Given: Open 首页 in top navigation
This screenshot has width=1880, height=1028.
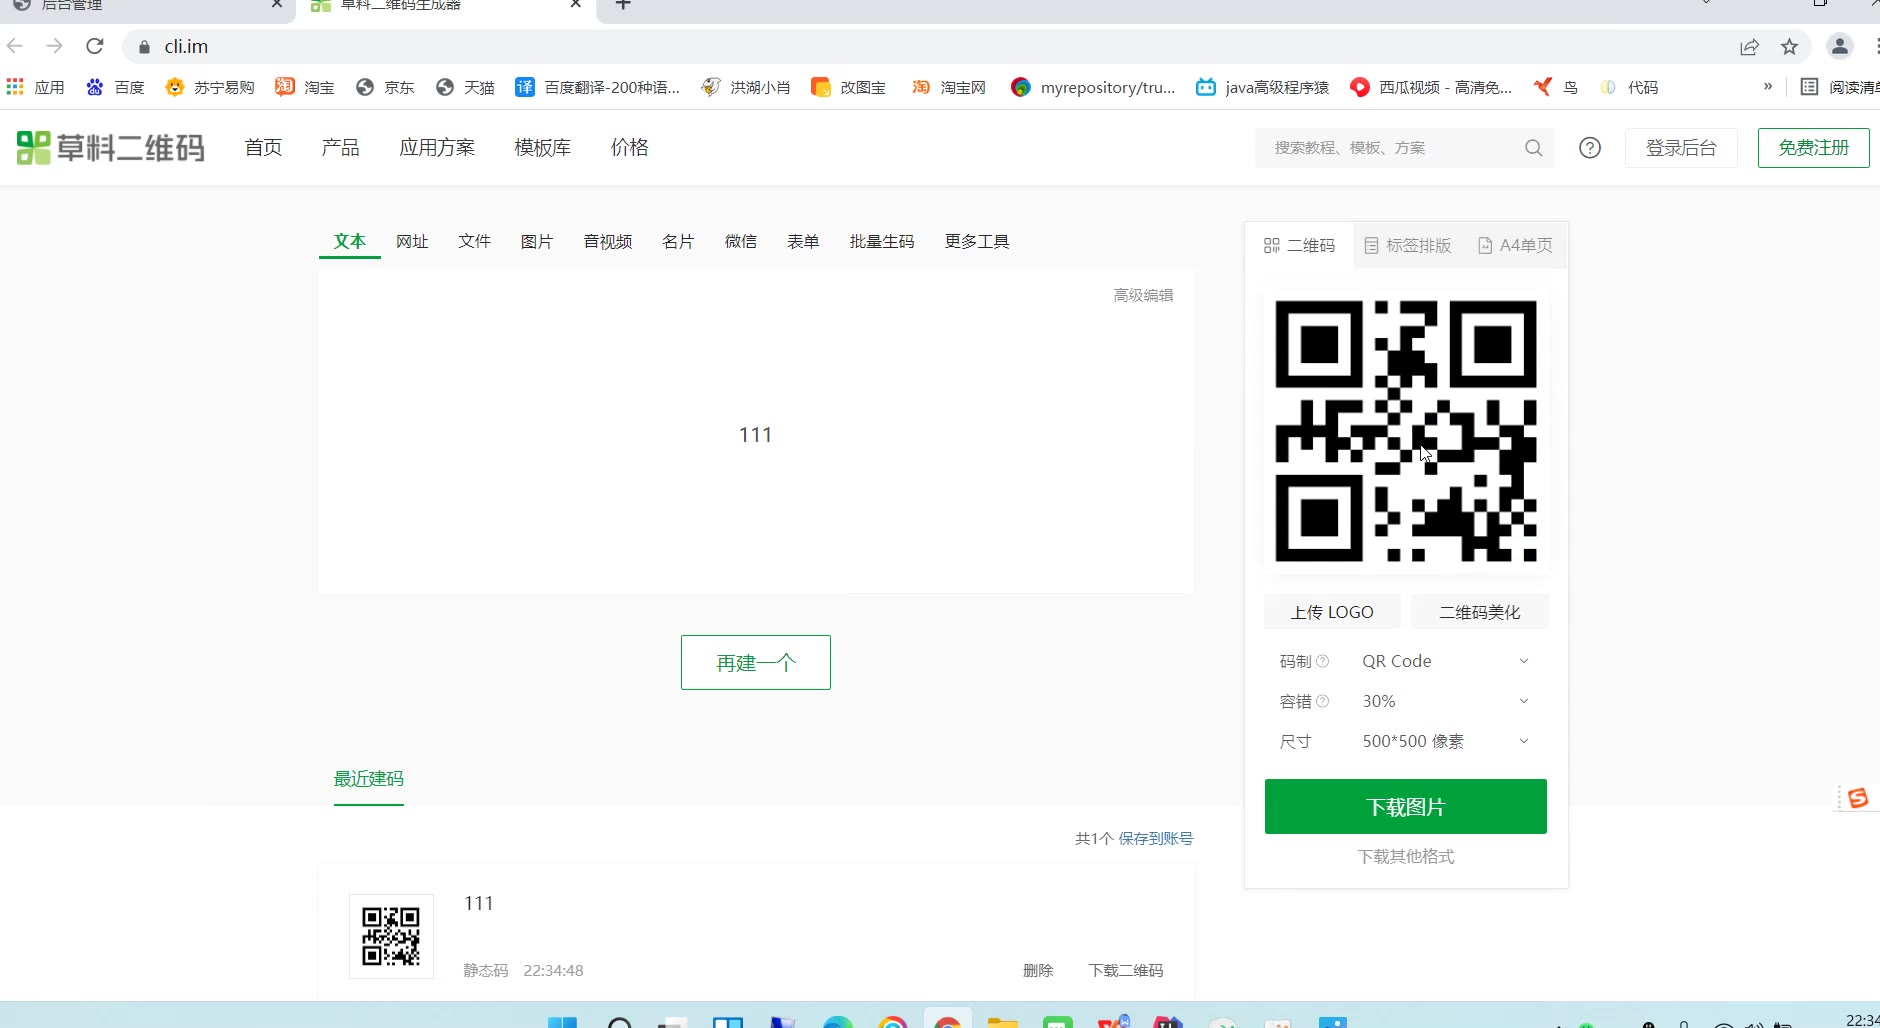Looking at the screenshot, I should click(263, 147).
